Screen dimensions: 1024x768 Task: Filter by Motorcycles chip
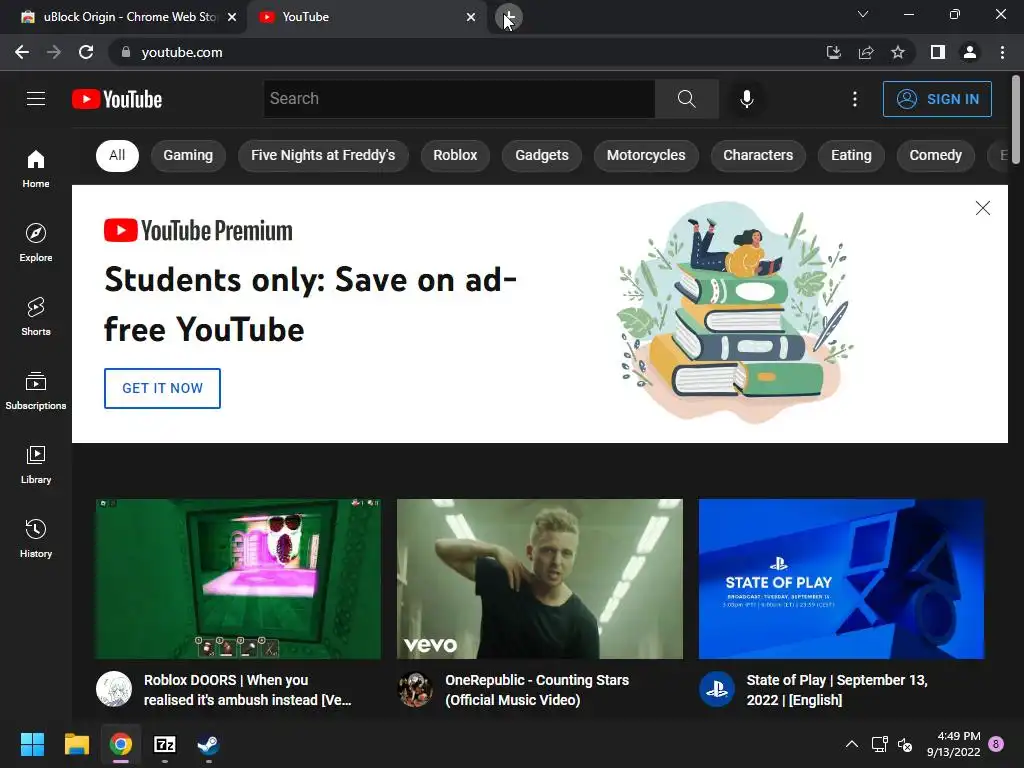pyautogui.click(x=646, y=155)
